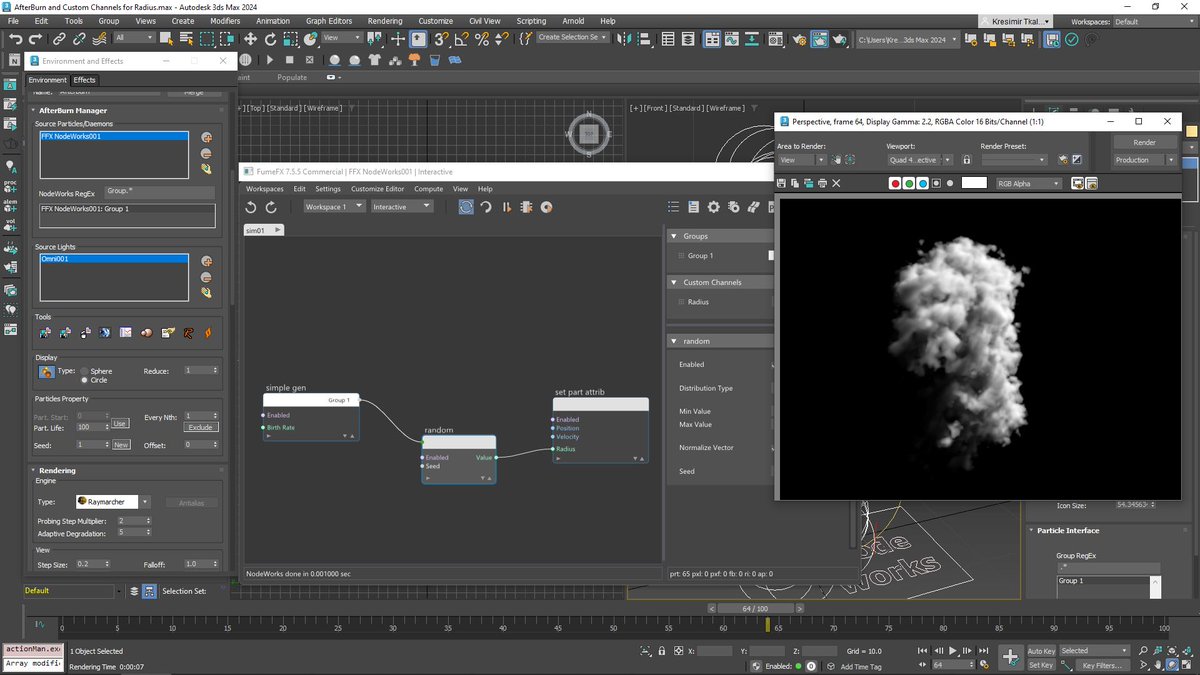Clear the rendered image with X icon
1200x675 pixels.
836,183
